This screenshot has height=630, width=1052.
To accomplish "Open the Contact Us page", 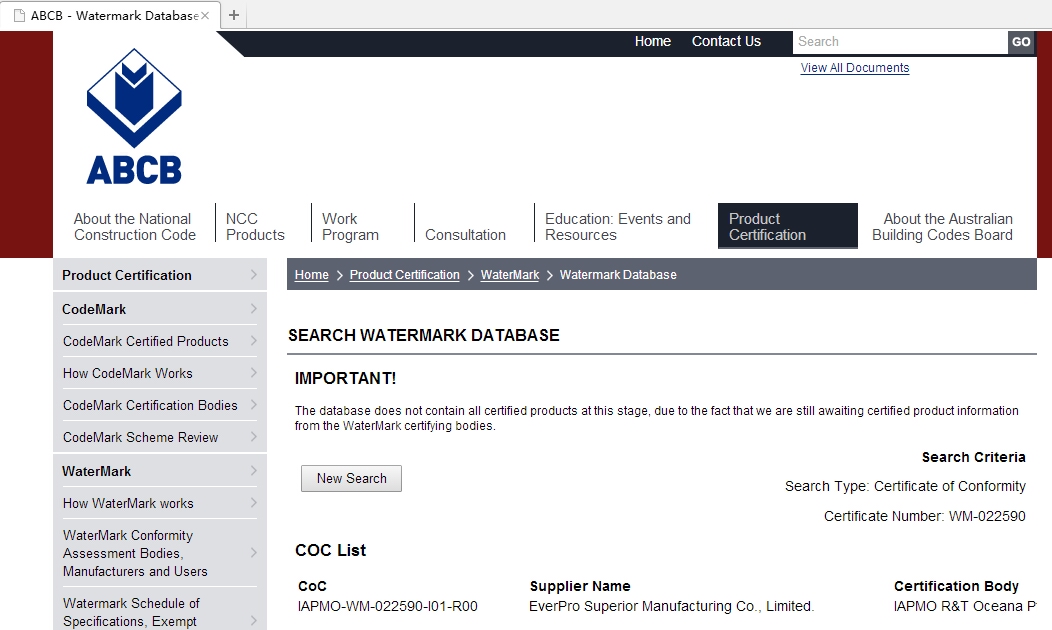I will click(x=726, y=42).
